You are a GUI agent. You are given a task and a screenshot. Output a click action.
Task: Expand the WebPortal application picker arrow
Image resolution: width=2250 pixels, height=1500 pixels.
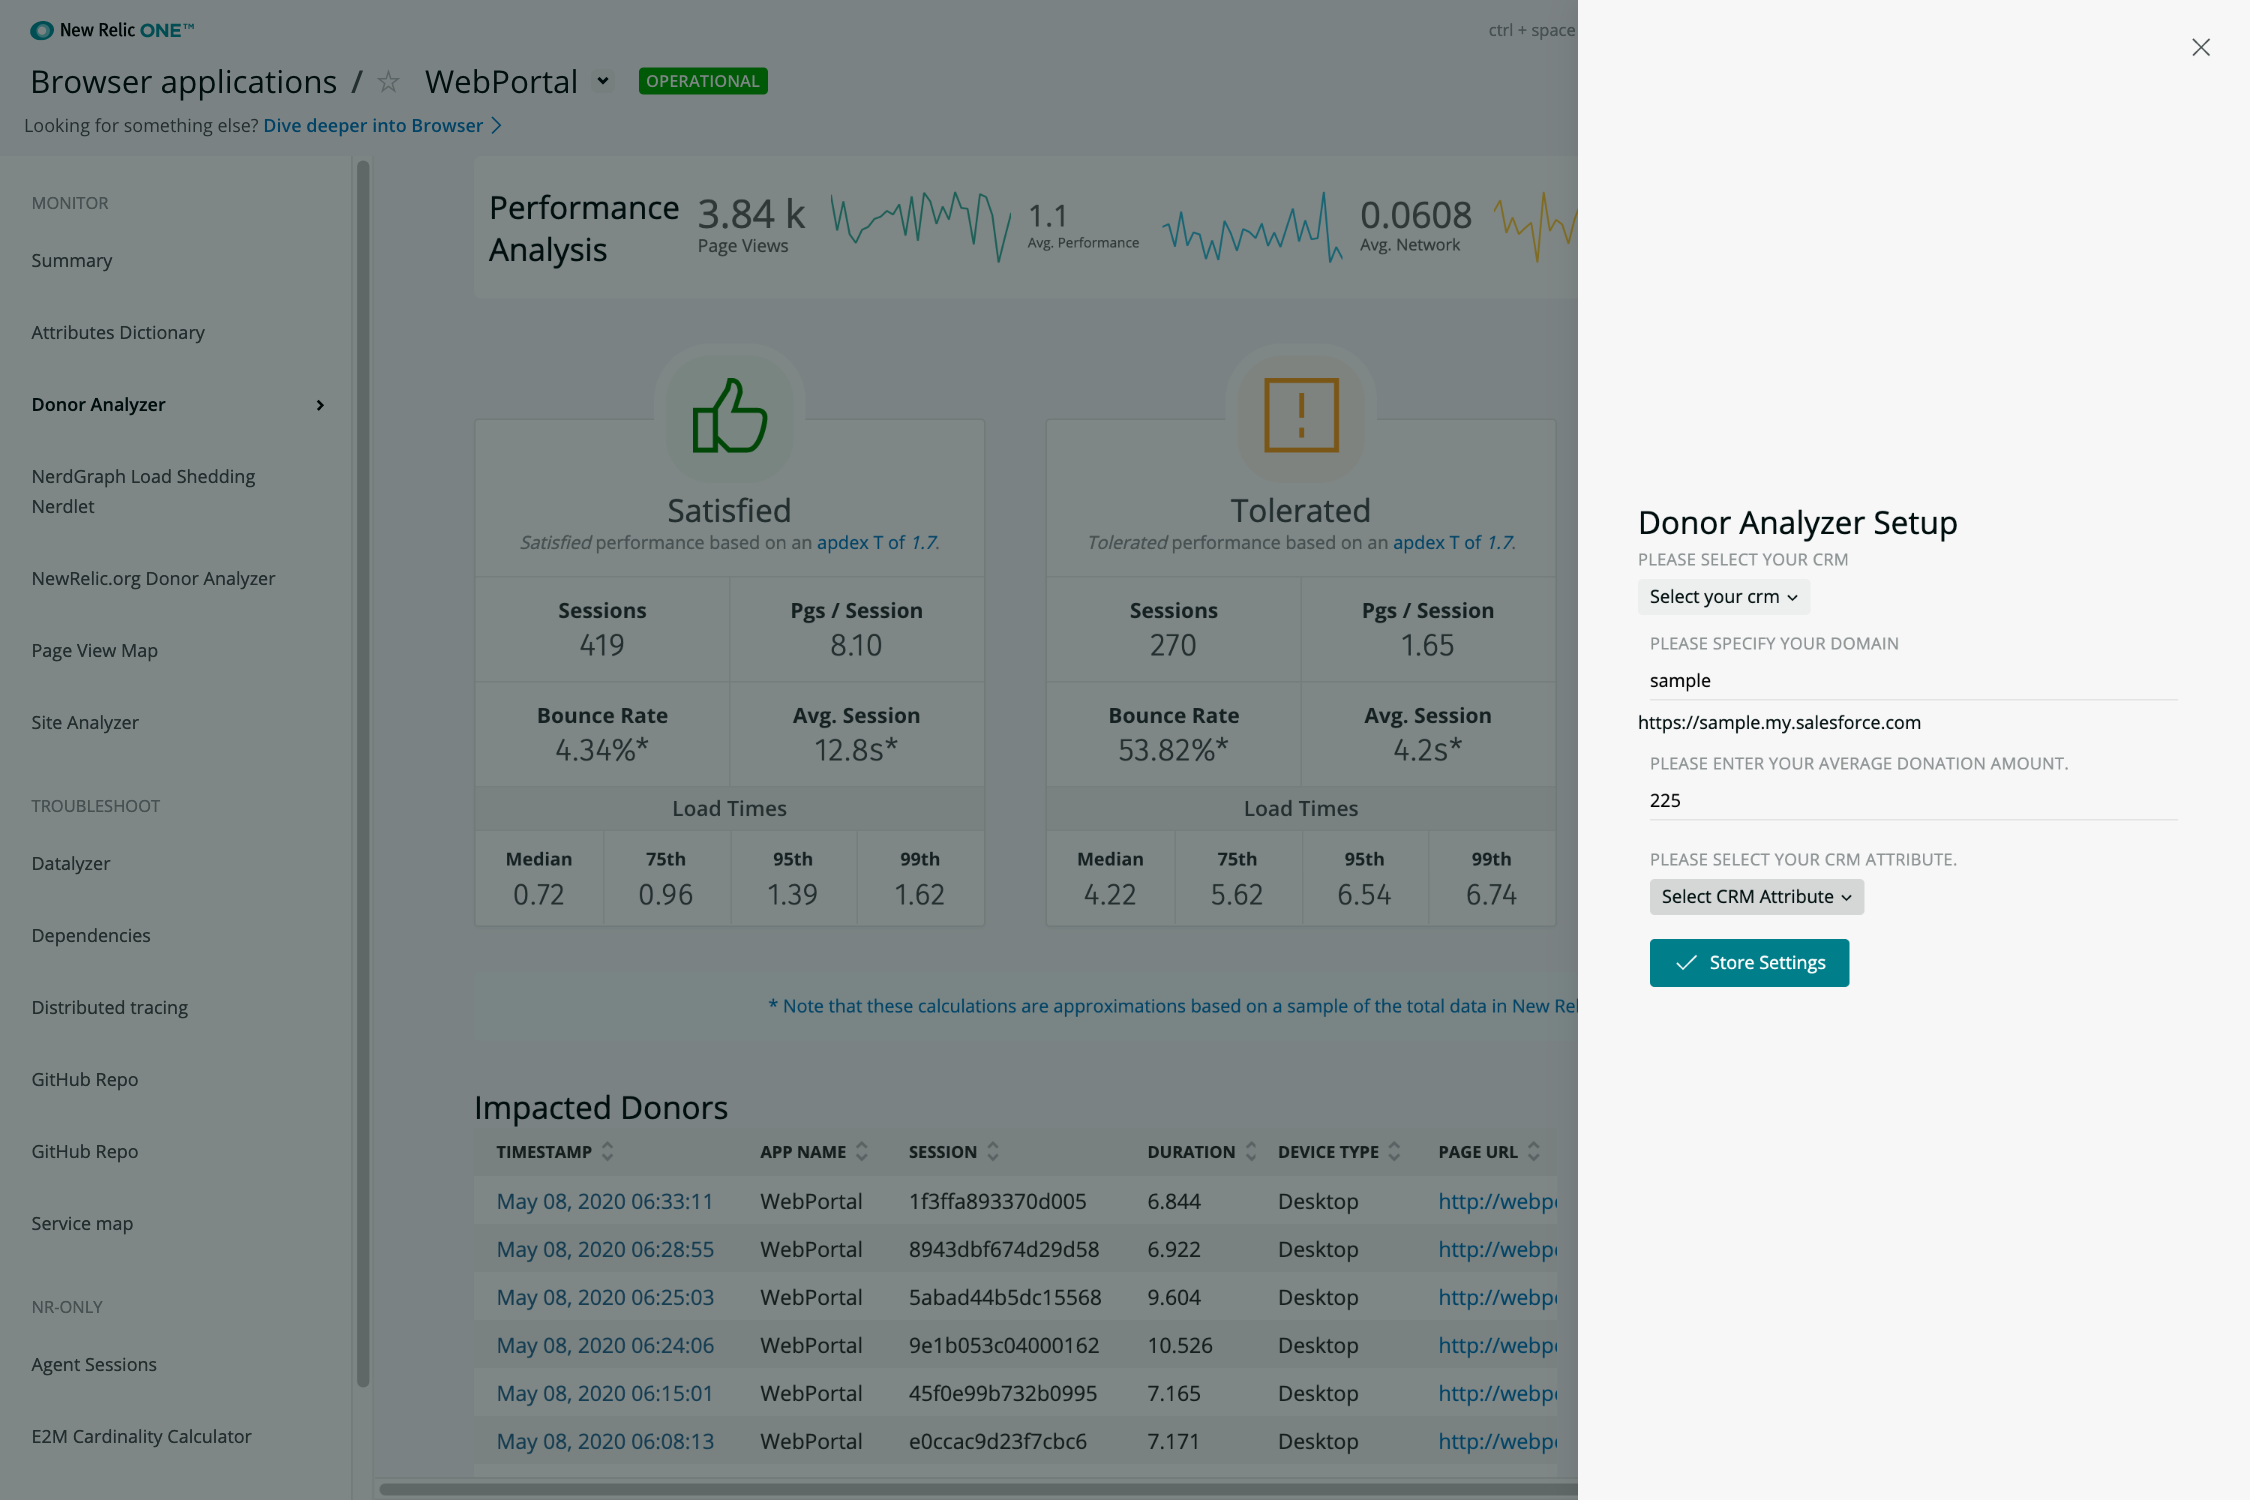tap(603, 81)
